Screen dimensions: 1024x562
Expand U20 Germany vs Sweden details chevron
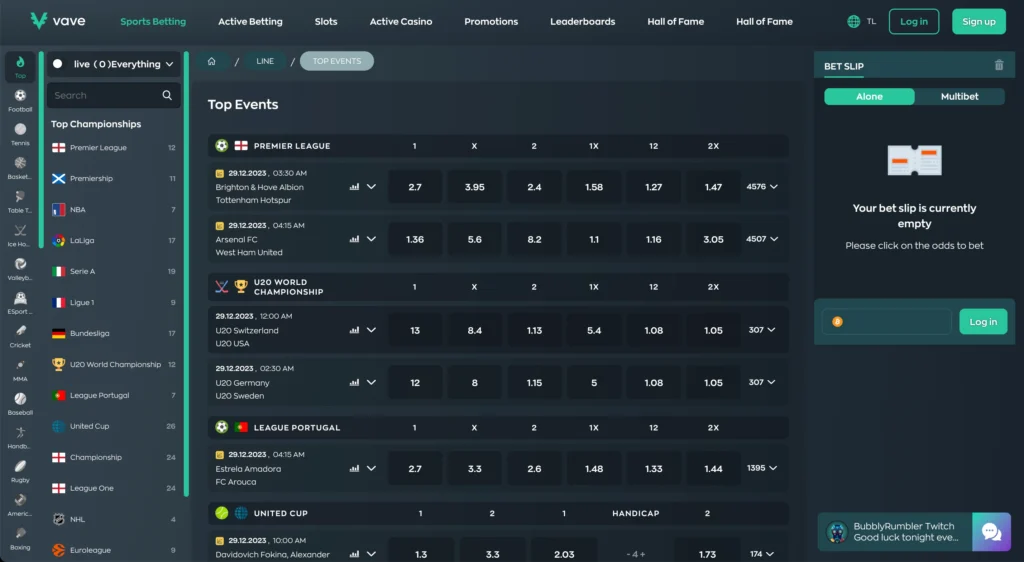click(x=371, y=382)
